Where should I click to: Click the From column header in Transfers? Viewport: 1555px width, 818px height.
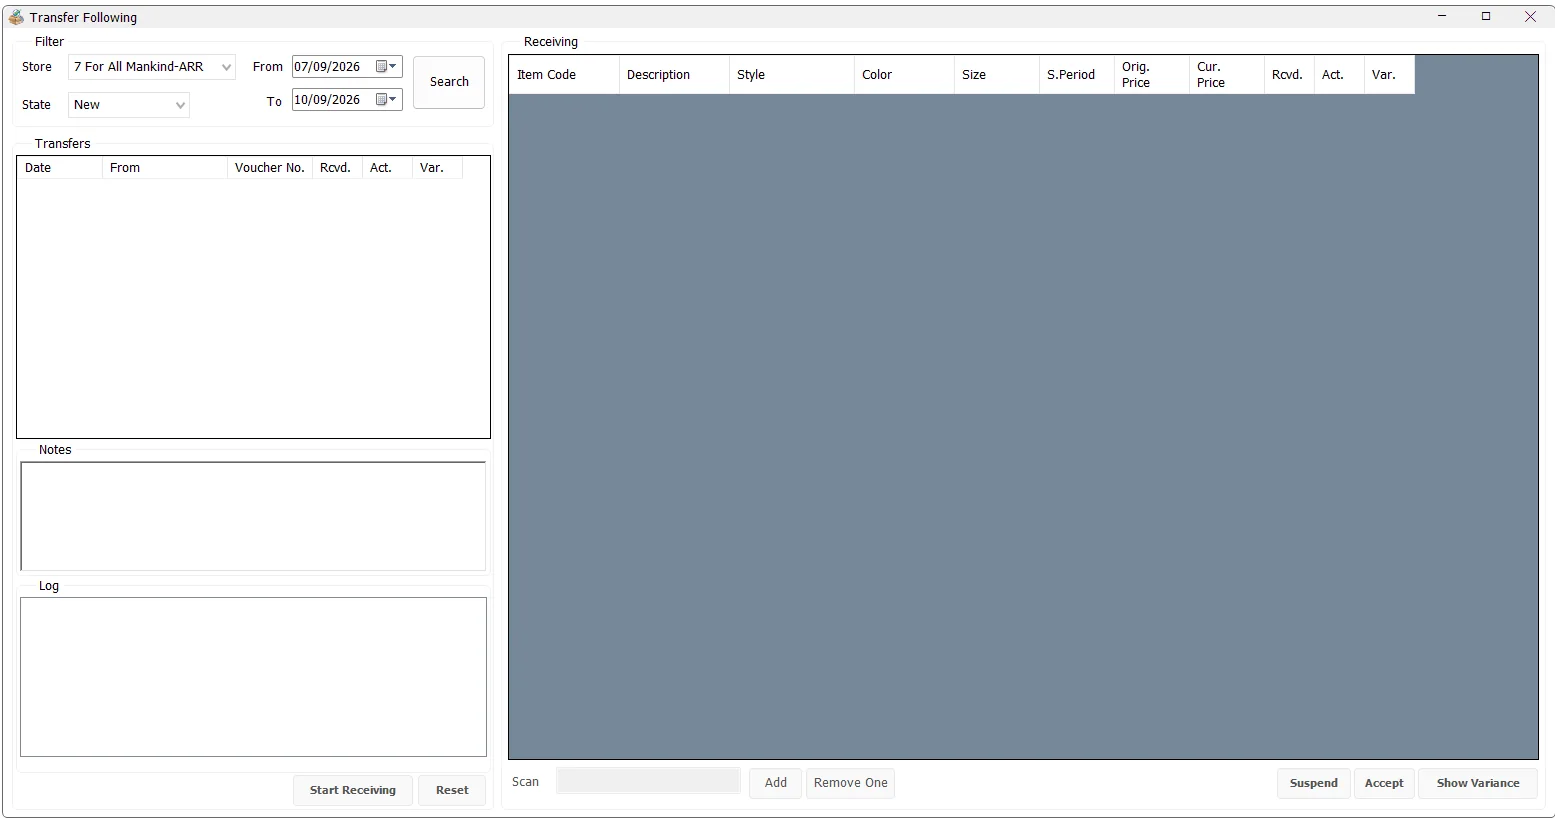tap(165, 168)
